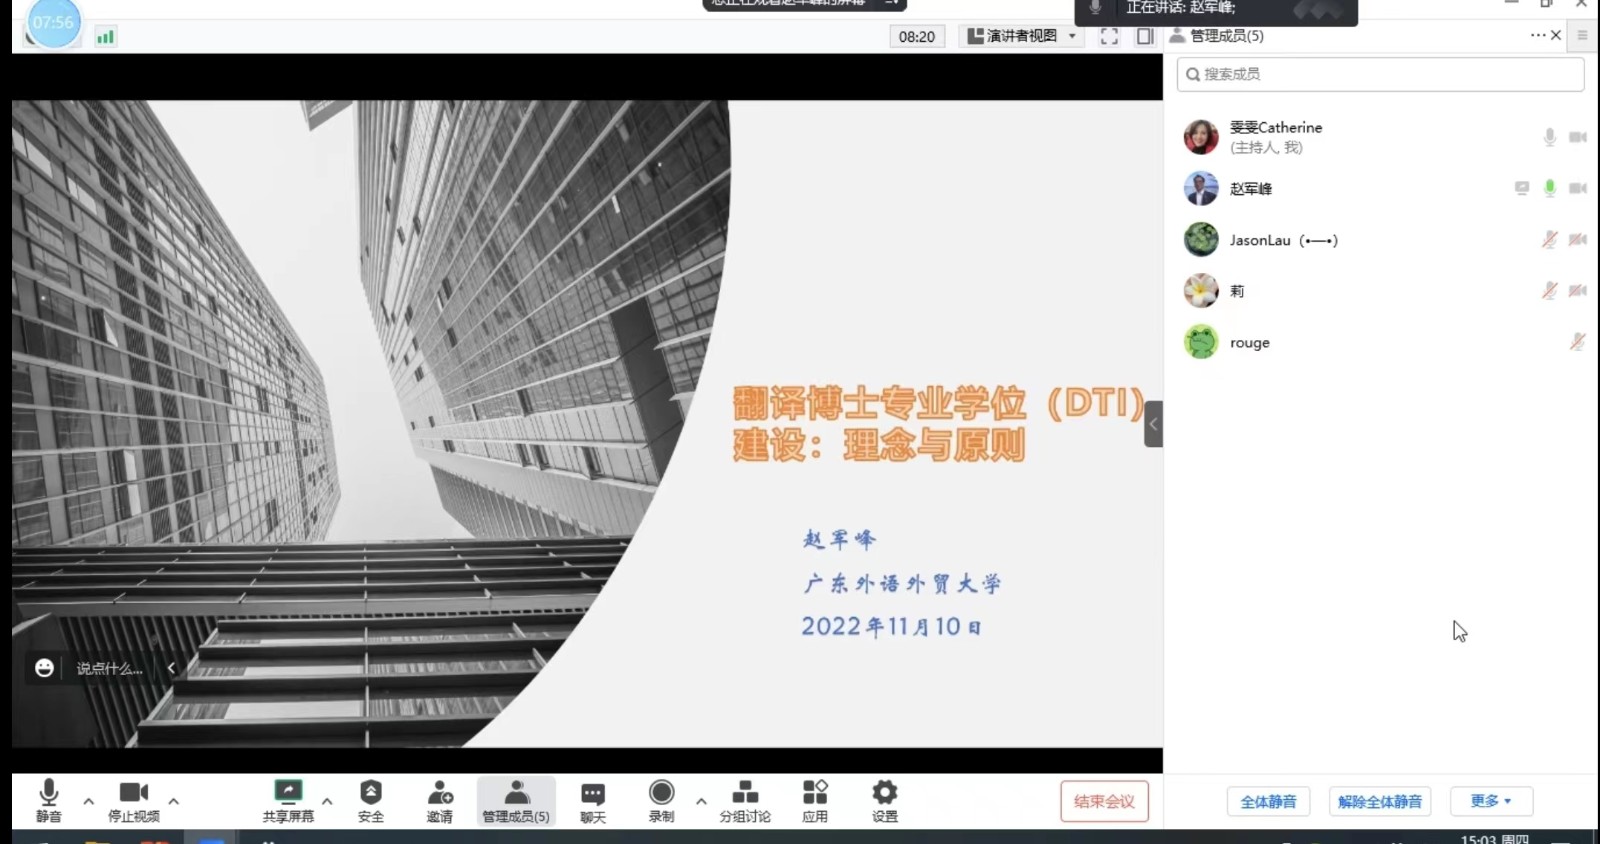Click the 静音 microphone icon
1600x844 pixels.
coord(48,794)
